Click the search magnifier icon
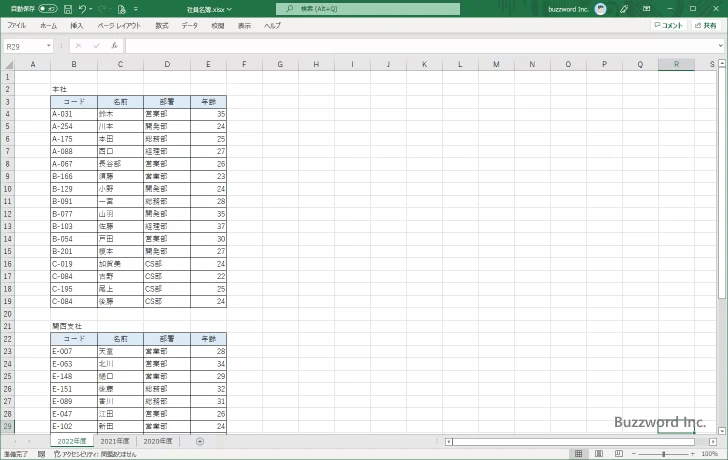Viewport: 728px width, 460px height. click(290, 9)
